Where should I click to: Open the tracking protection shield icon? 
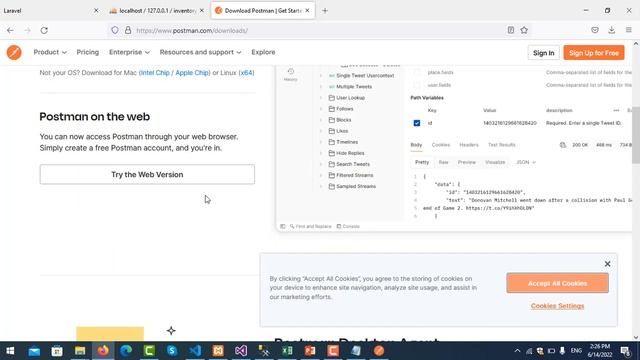115,30
